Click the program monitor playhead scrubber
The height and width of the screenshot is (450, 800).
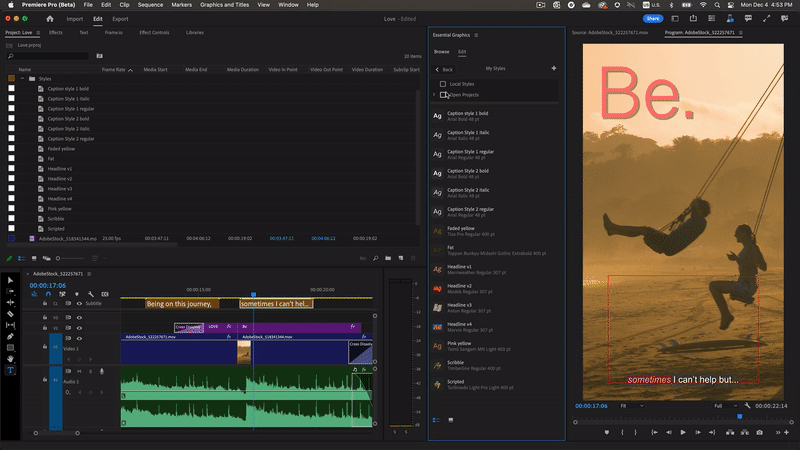[x=740, y=416]
